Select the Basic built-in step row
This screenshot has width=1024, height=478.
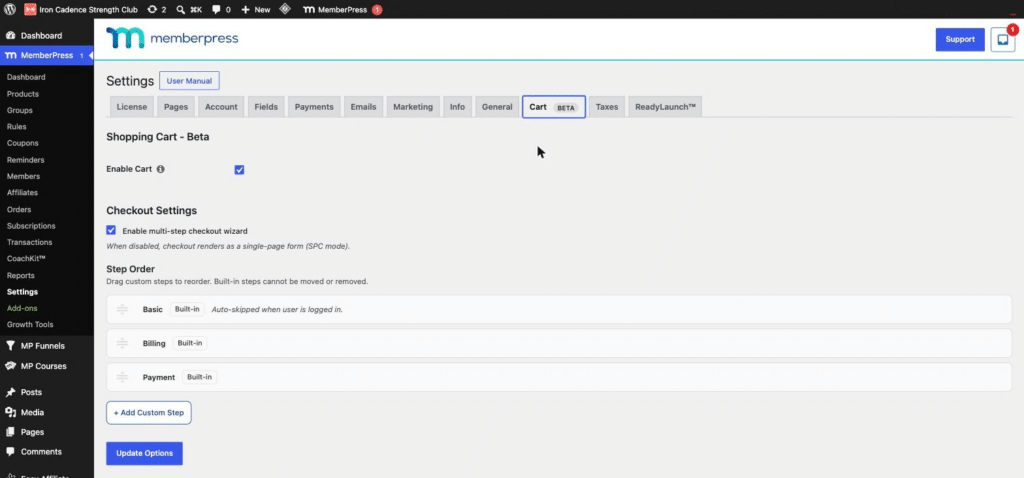click(558, 310)
